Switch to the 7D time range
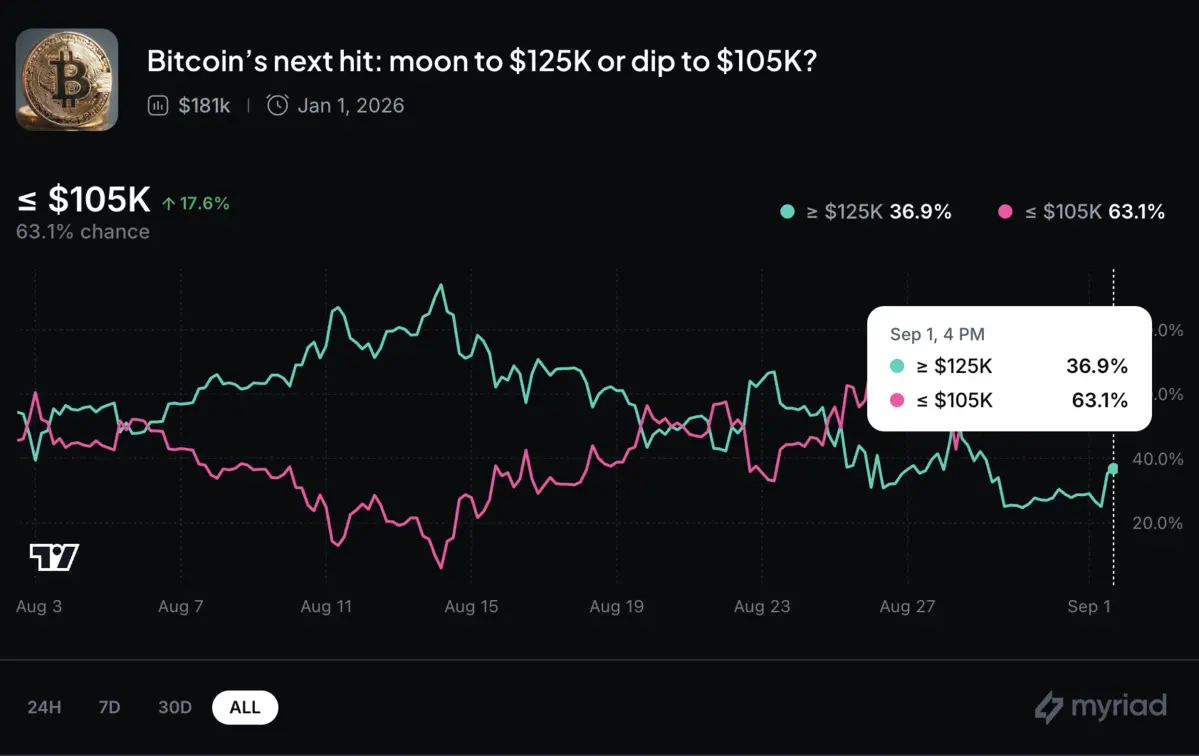Screen dimensions: 1199x756 pos(109,708)
